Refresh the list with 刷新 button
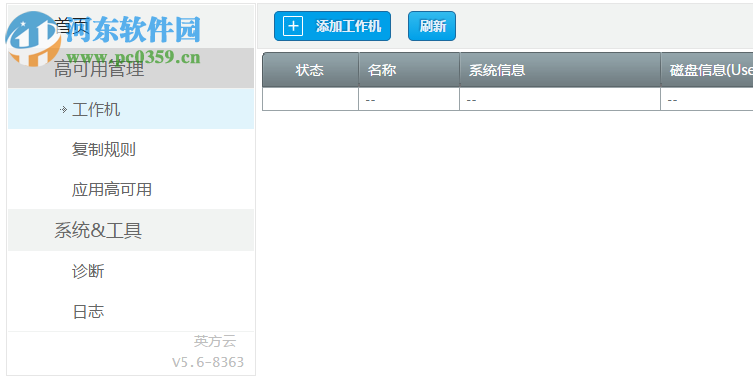The image size is (753, 392). coord(432,26)
